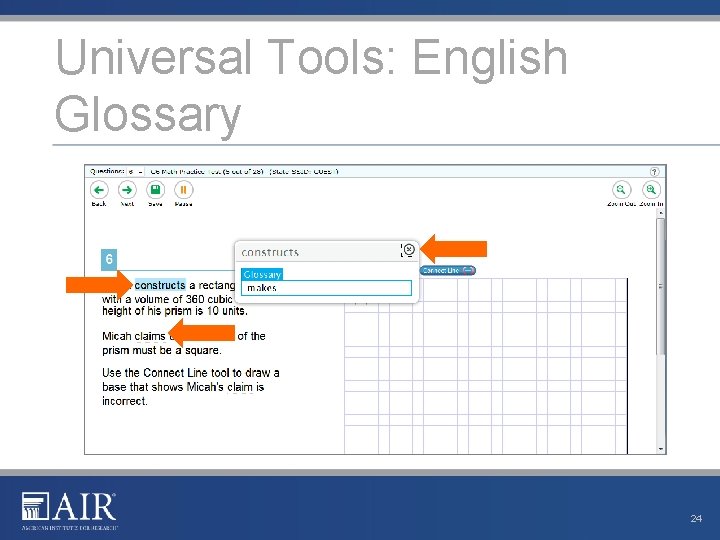Click inside the drawing grid area
Screen dimensions: 720x540
click(485, 366)
